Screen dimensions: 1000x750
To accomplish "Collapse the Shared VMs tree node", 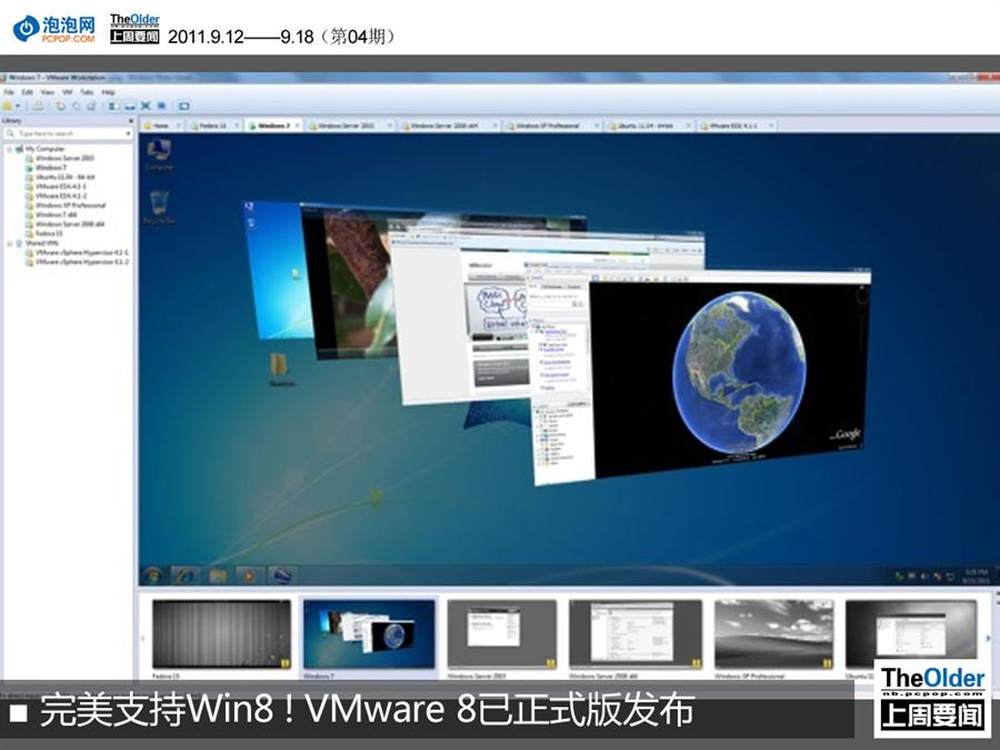I will coord(10,244).
